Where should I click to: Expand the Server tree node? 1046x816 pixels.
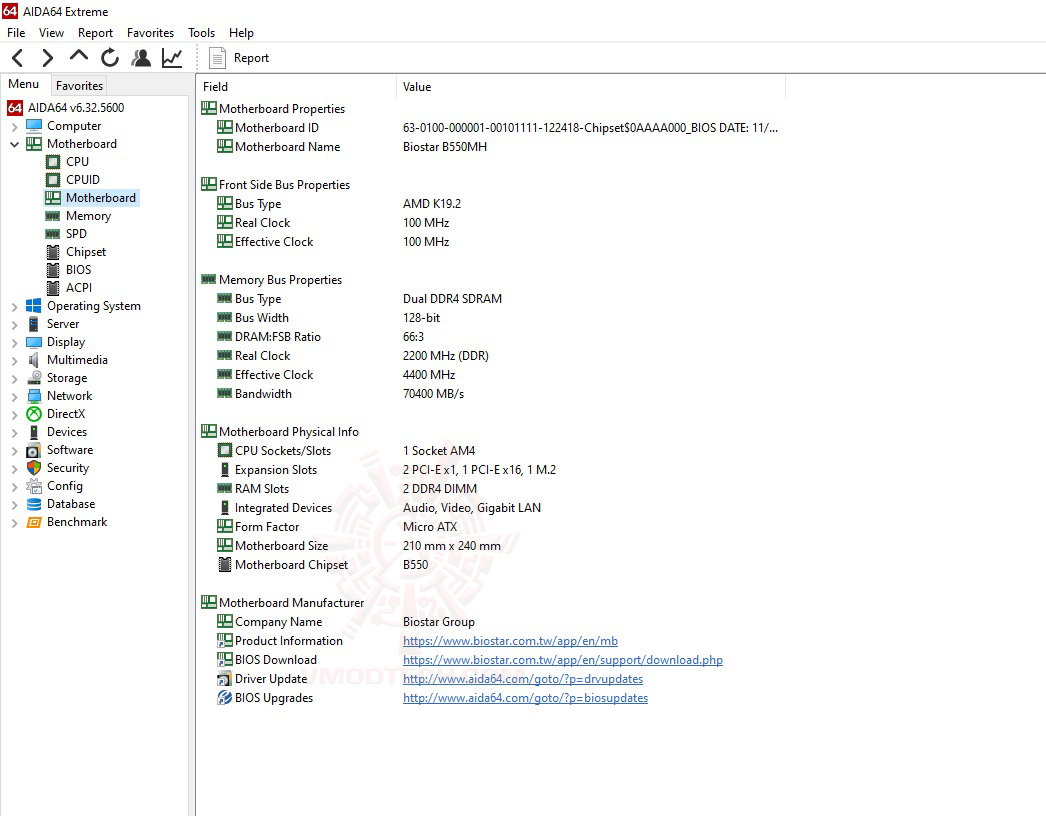tap(15, 324)
